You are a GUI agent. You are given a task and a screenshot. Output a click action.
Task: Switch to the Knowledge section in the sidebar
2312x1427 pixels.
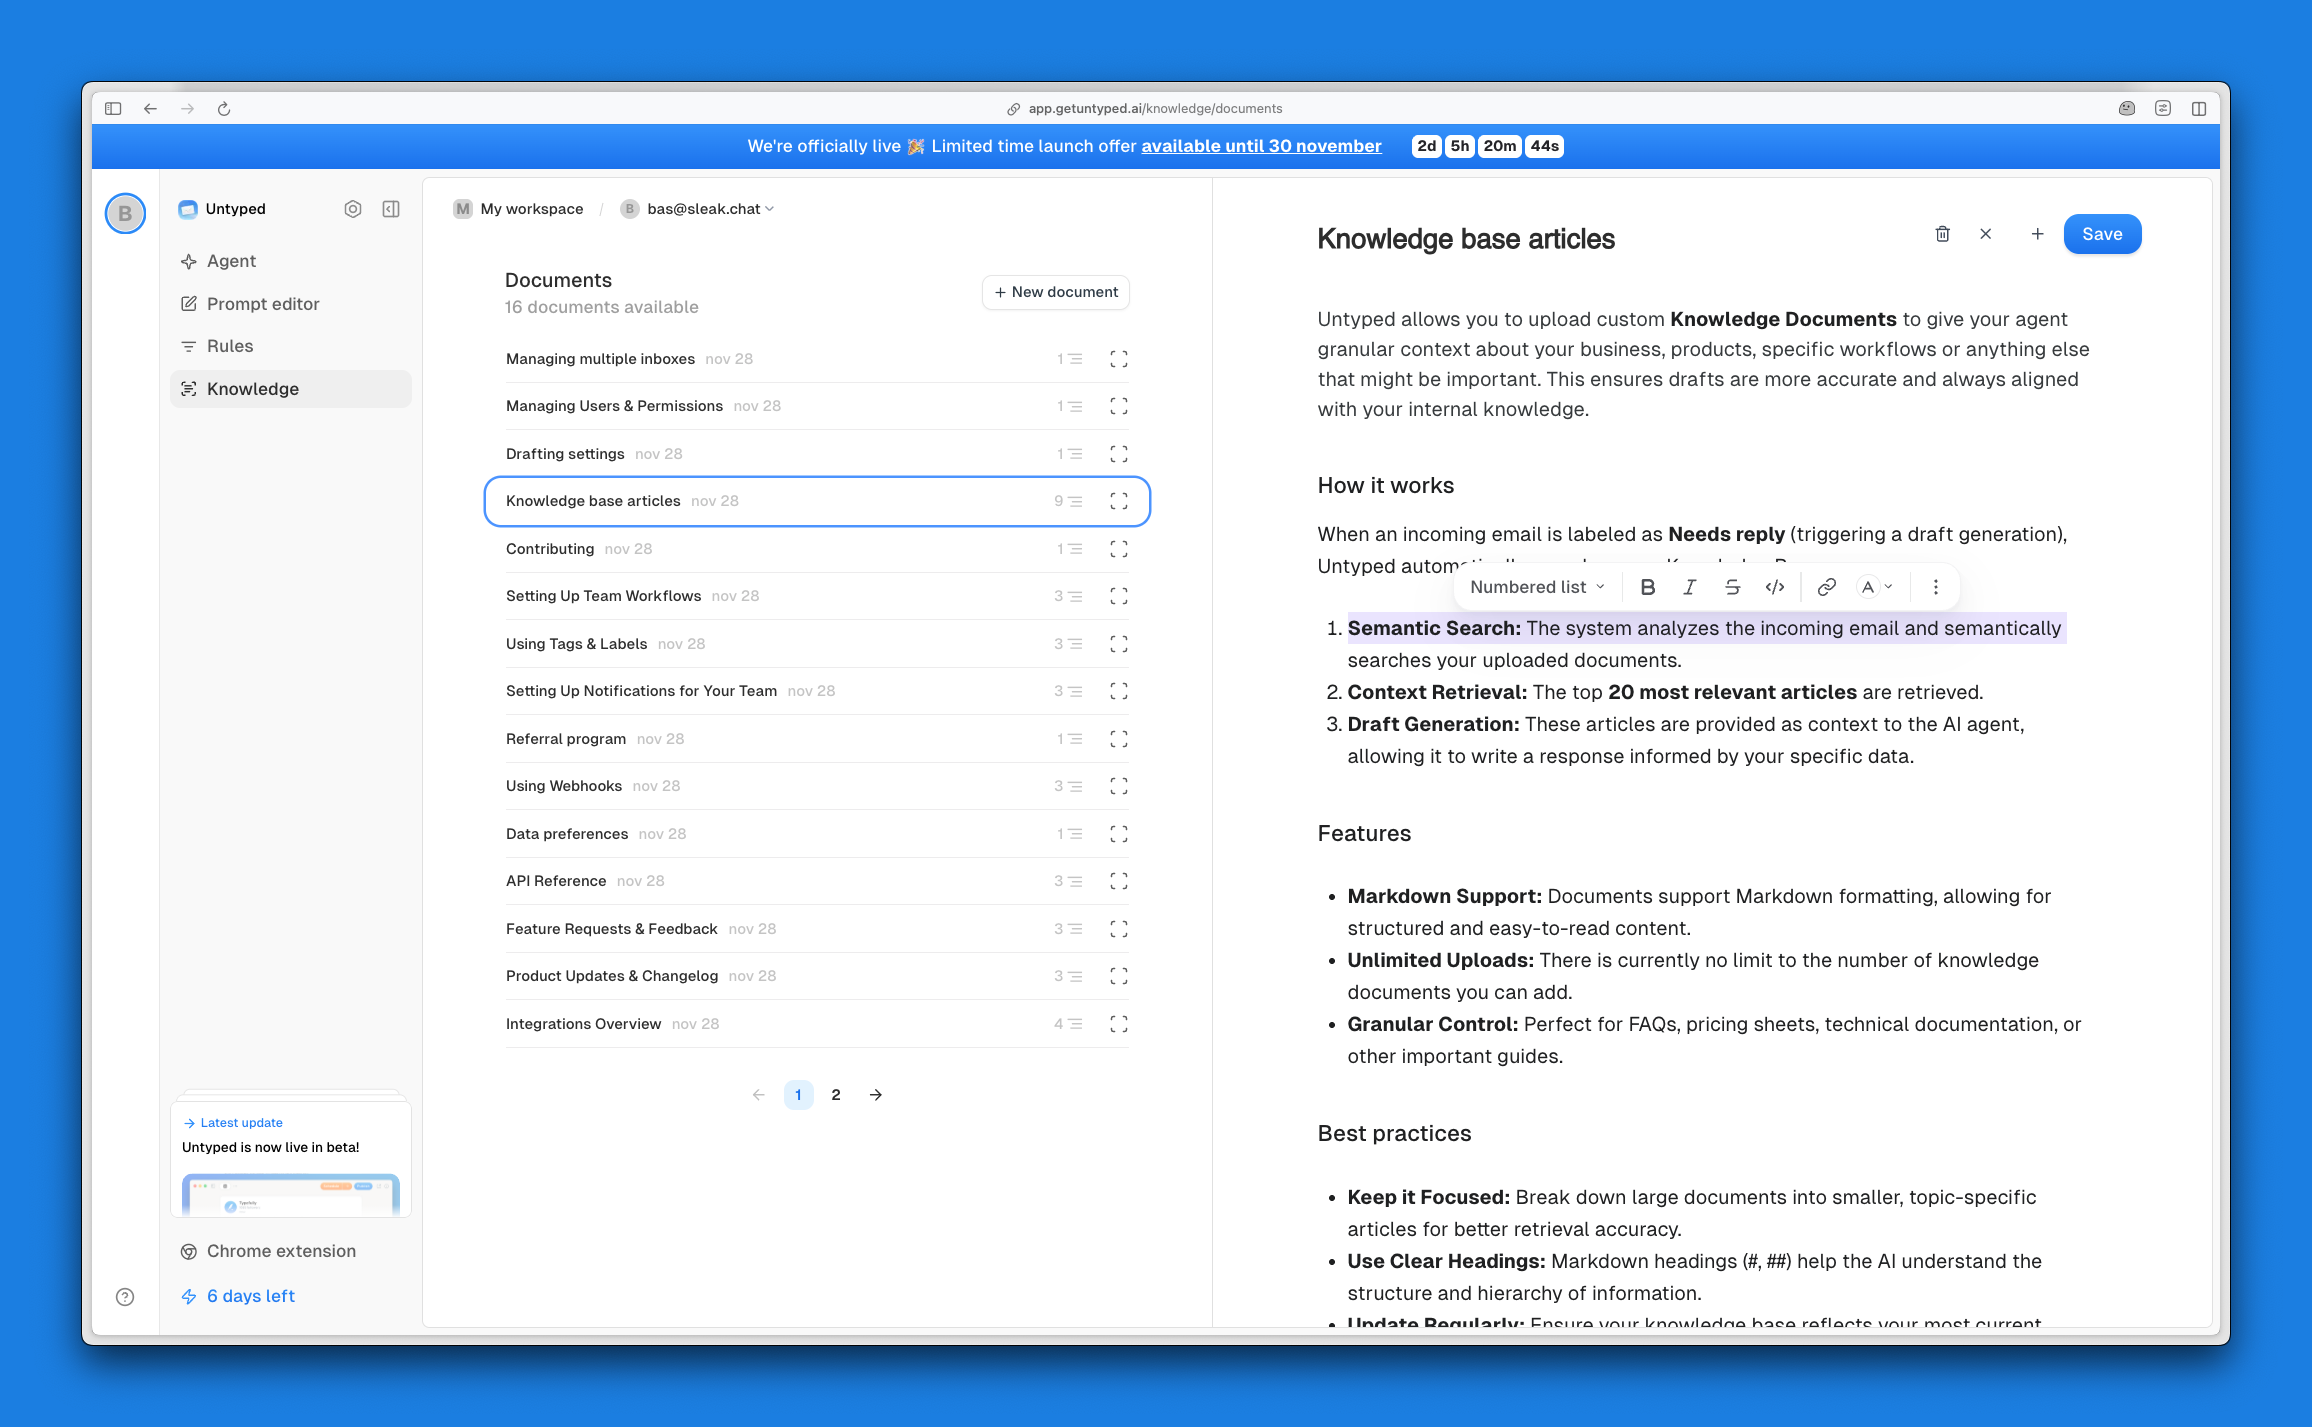tap(252, 389)
